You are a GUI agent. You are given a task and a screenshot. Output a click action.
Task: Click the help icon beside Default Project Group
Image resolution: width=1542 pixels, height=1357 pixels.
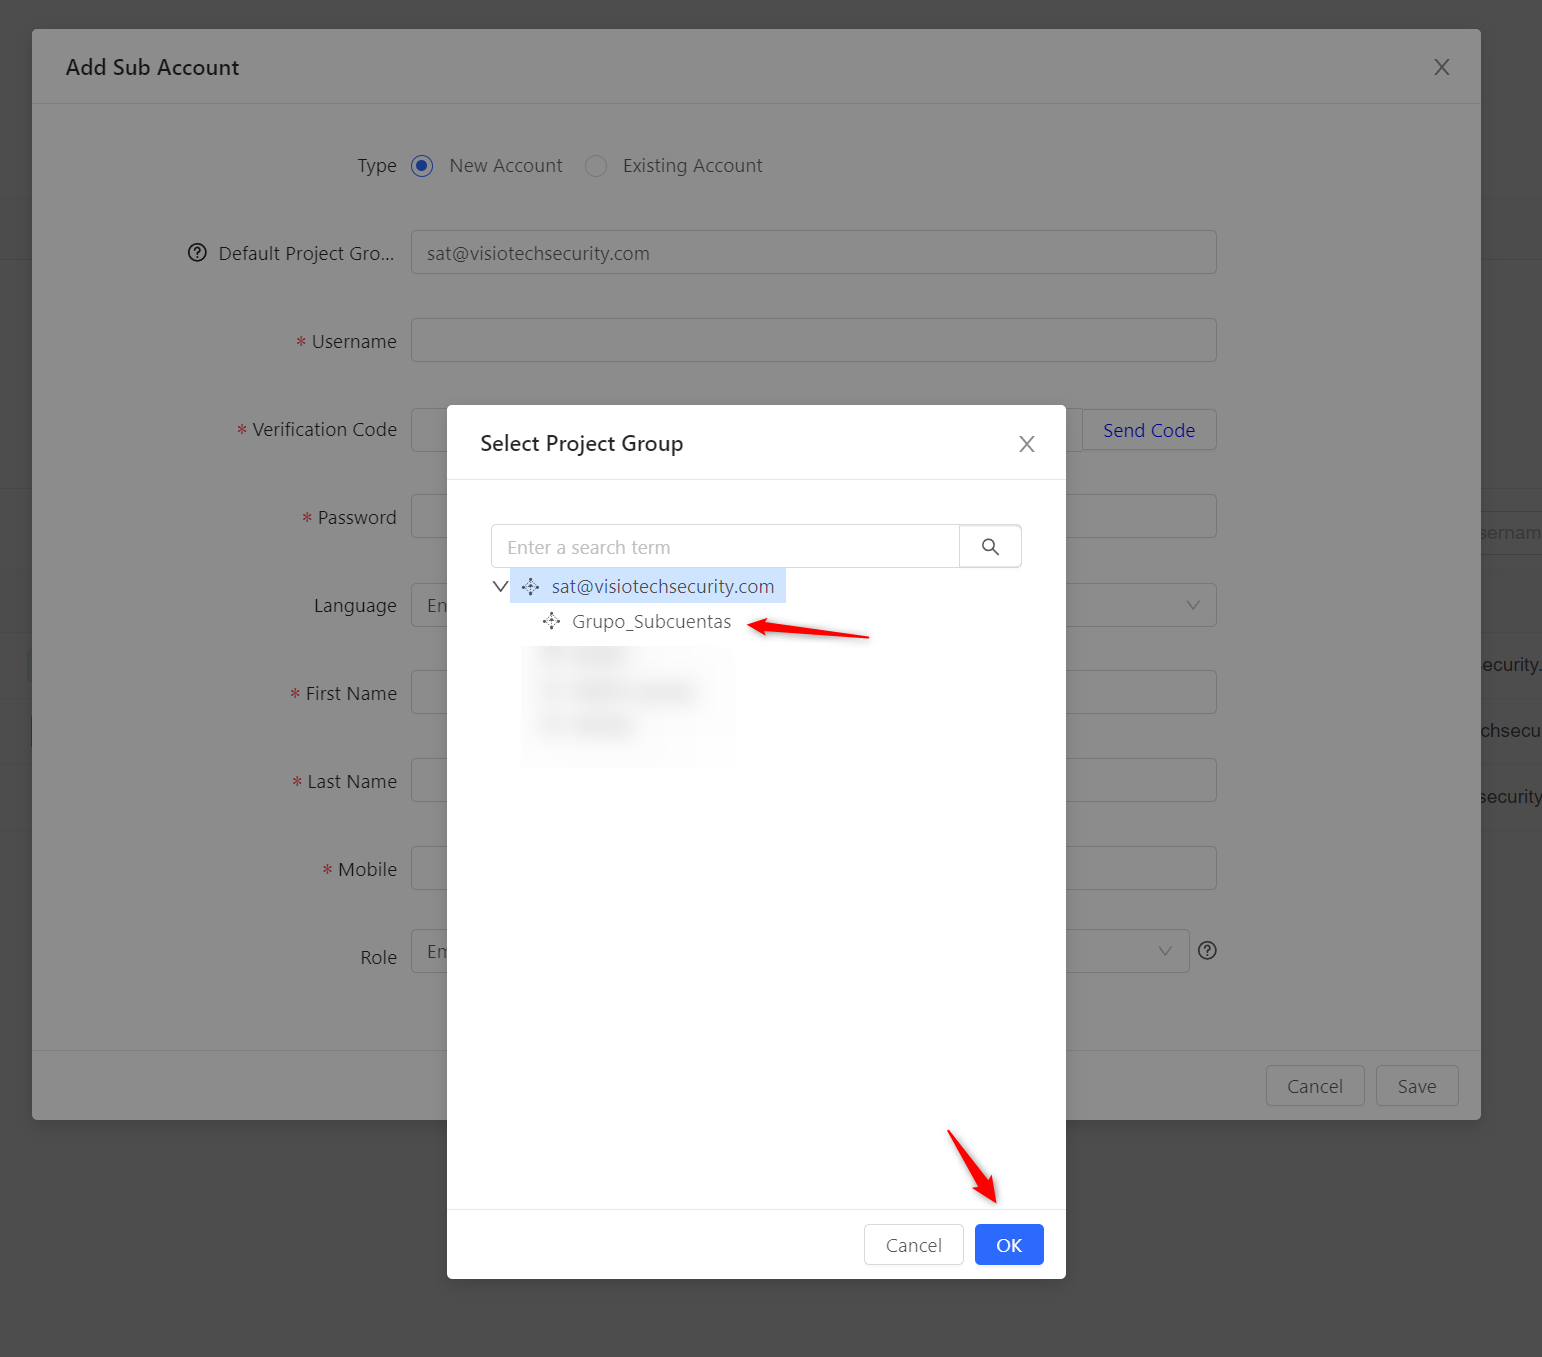tap(197, 253)
